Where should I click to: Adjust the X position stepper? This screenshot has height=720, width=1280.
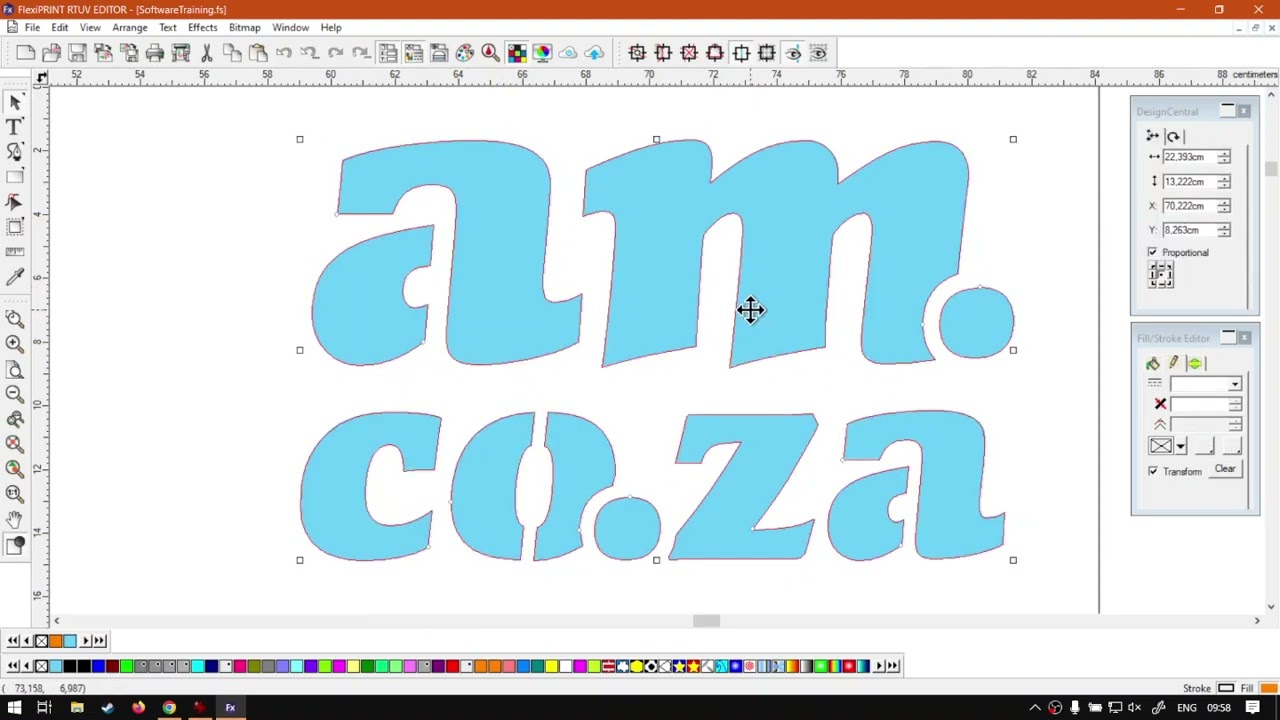[1224, 206]
